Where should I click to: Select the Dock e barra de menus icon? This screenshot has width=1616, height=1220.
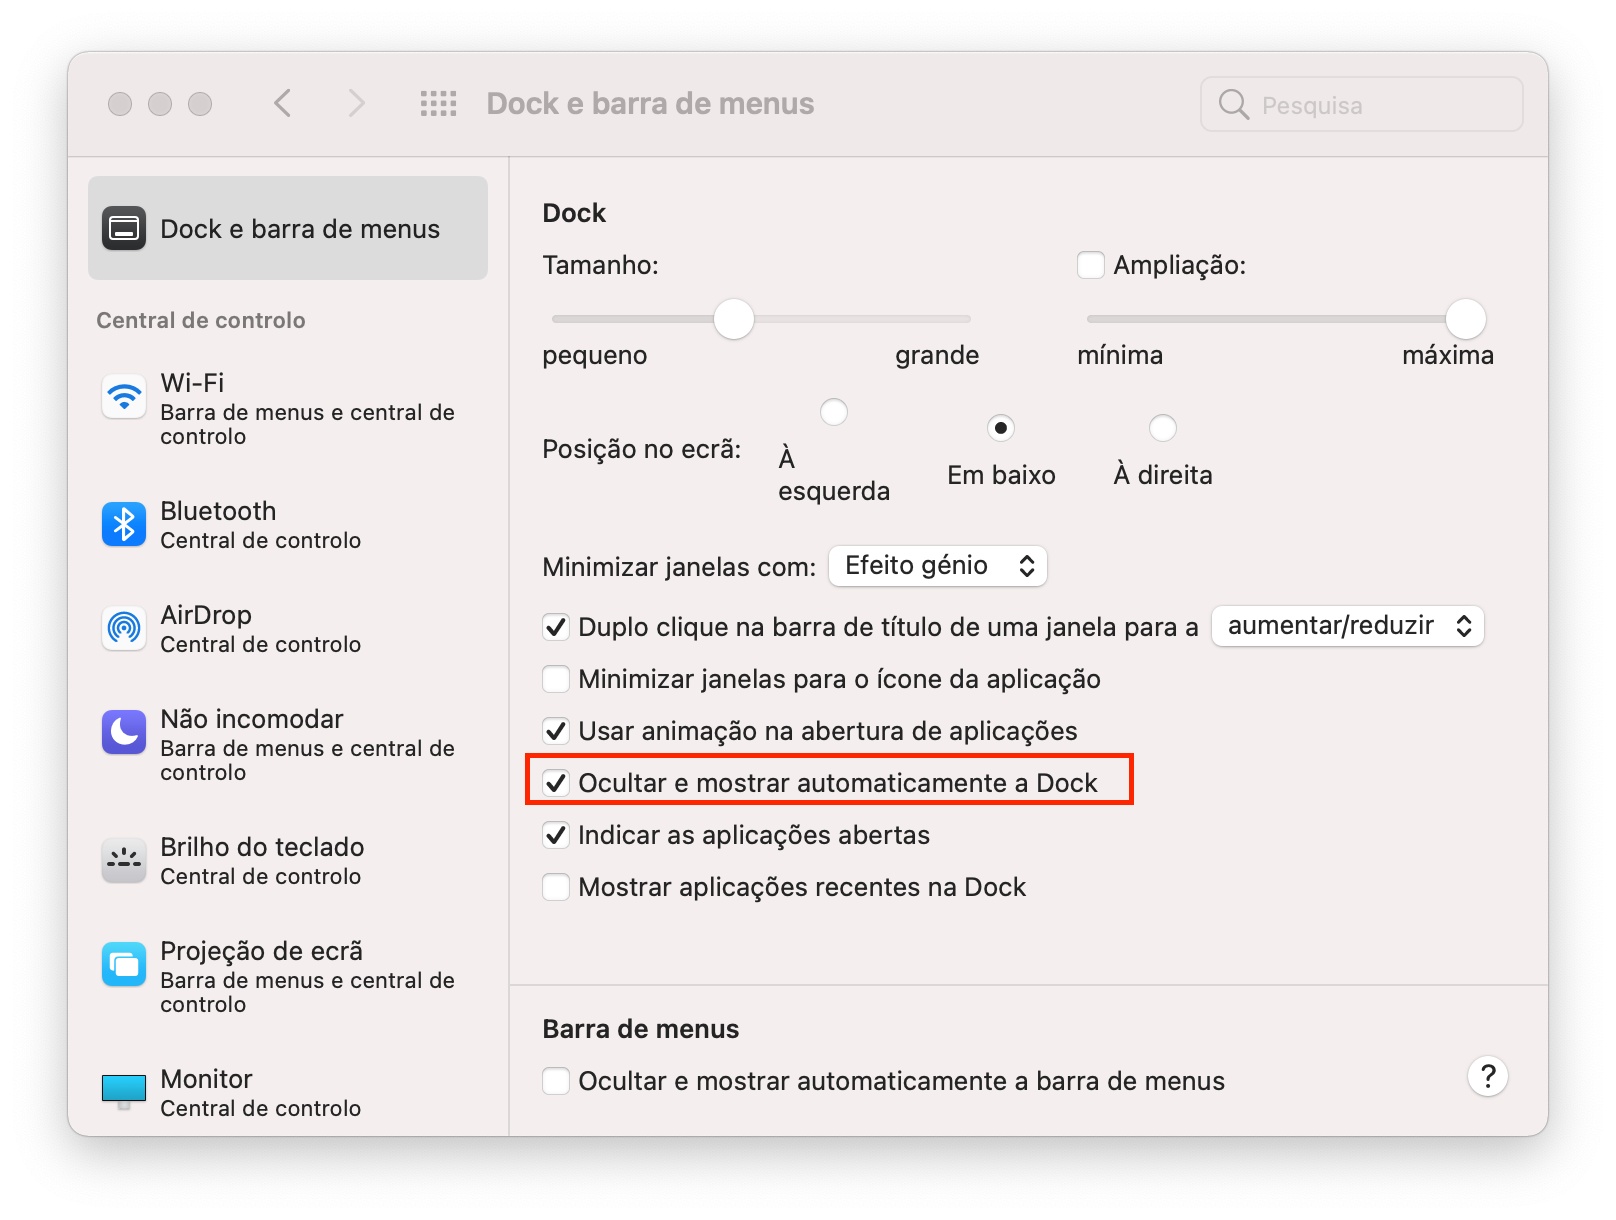click(124, 229)
